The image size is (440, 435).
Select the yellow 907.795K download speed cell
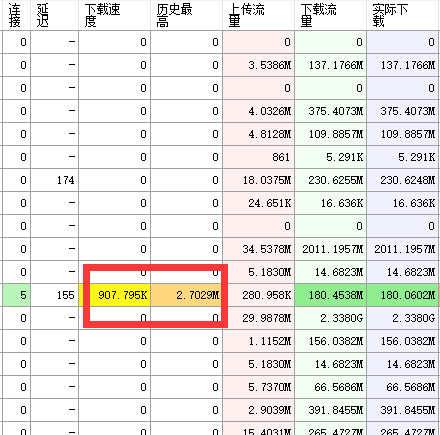tap(114, 295)
